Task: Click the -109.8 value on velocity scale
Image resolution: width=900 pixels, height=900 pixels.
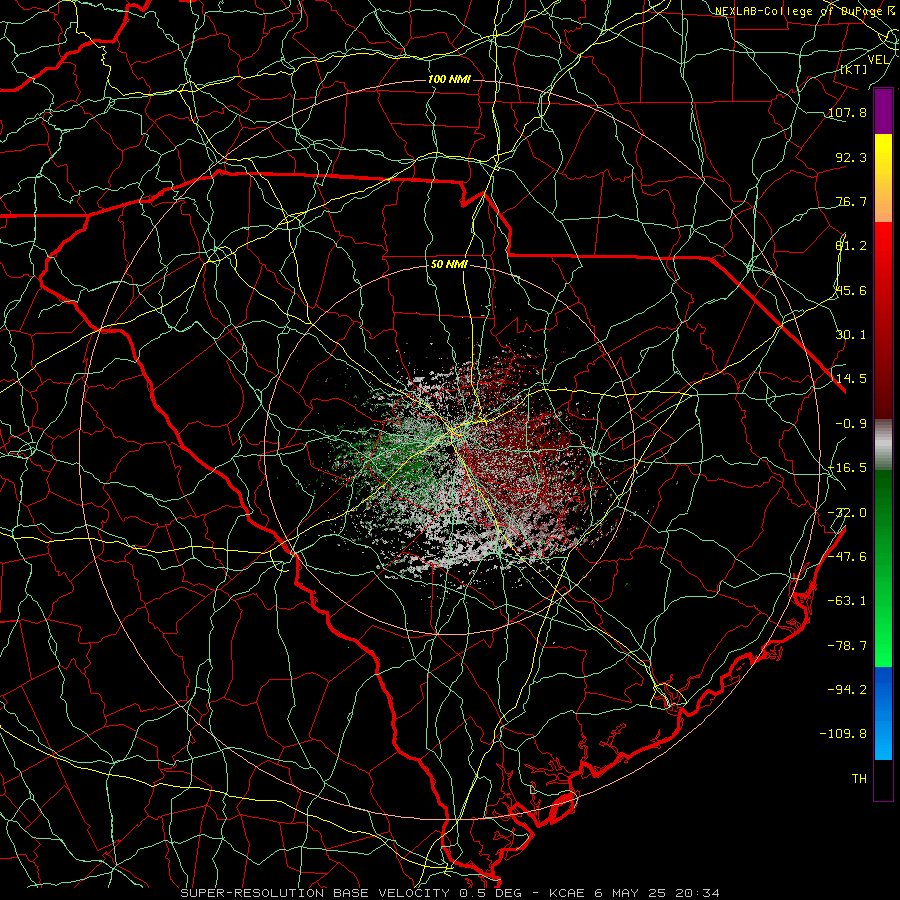Action: click(x=843, y=734)
